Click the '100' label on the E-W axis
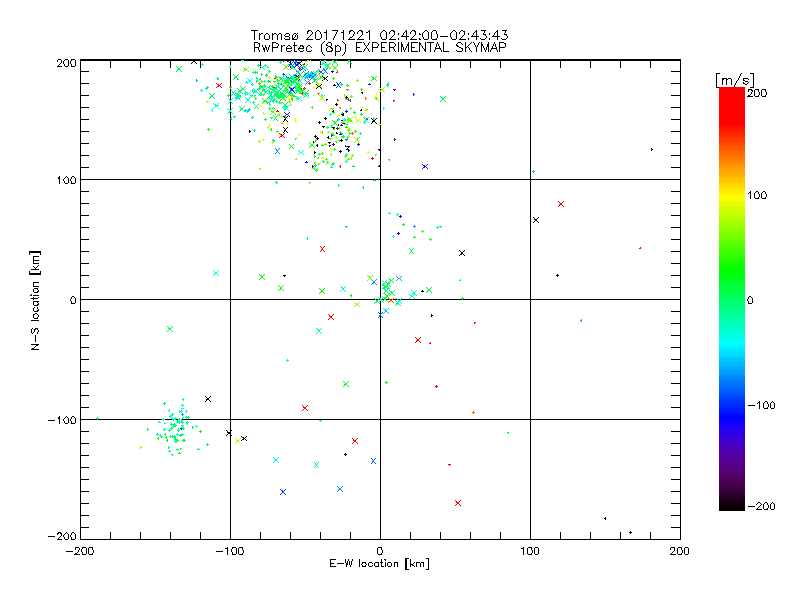Viewport: 800px width, 600px height. tap(530, 551)
